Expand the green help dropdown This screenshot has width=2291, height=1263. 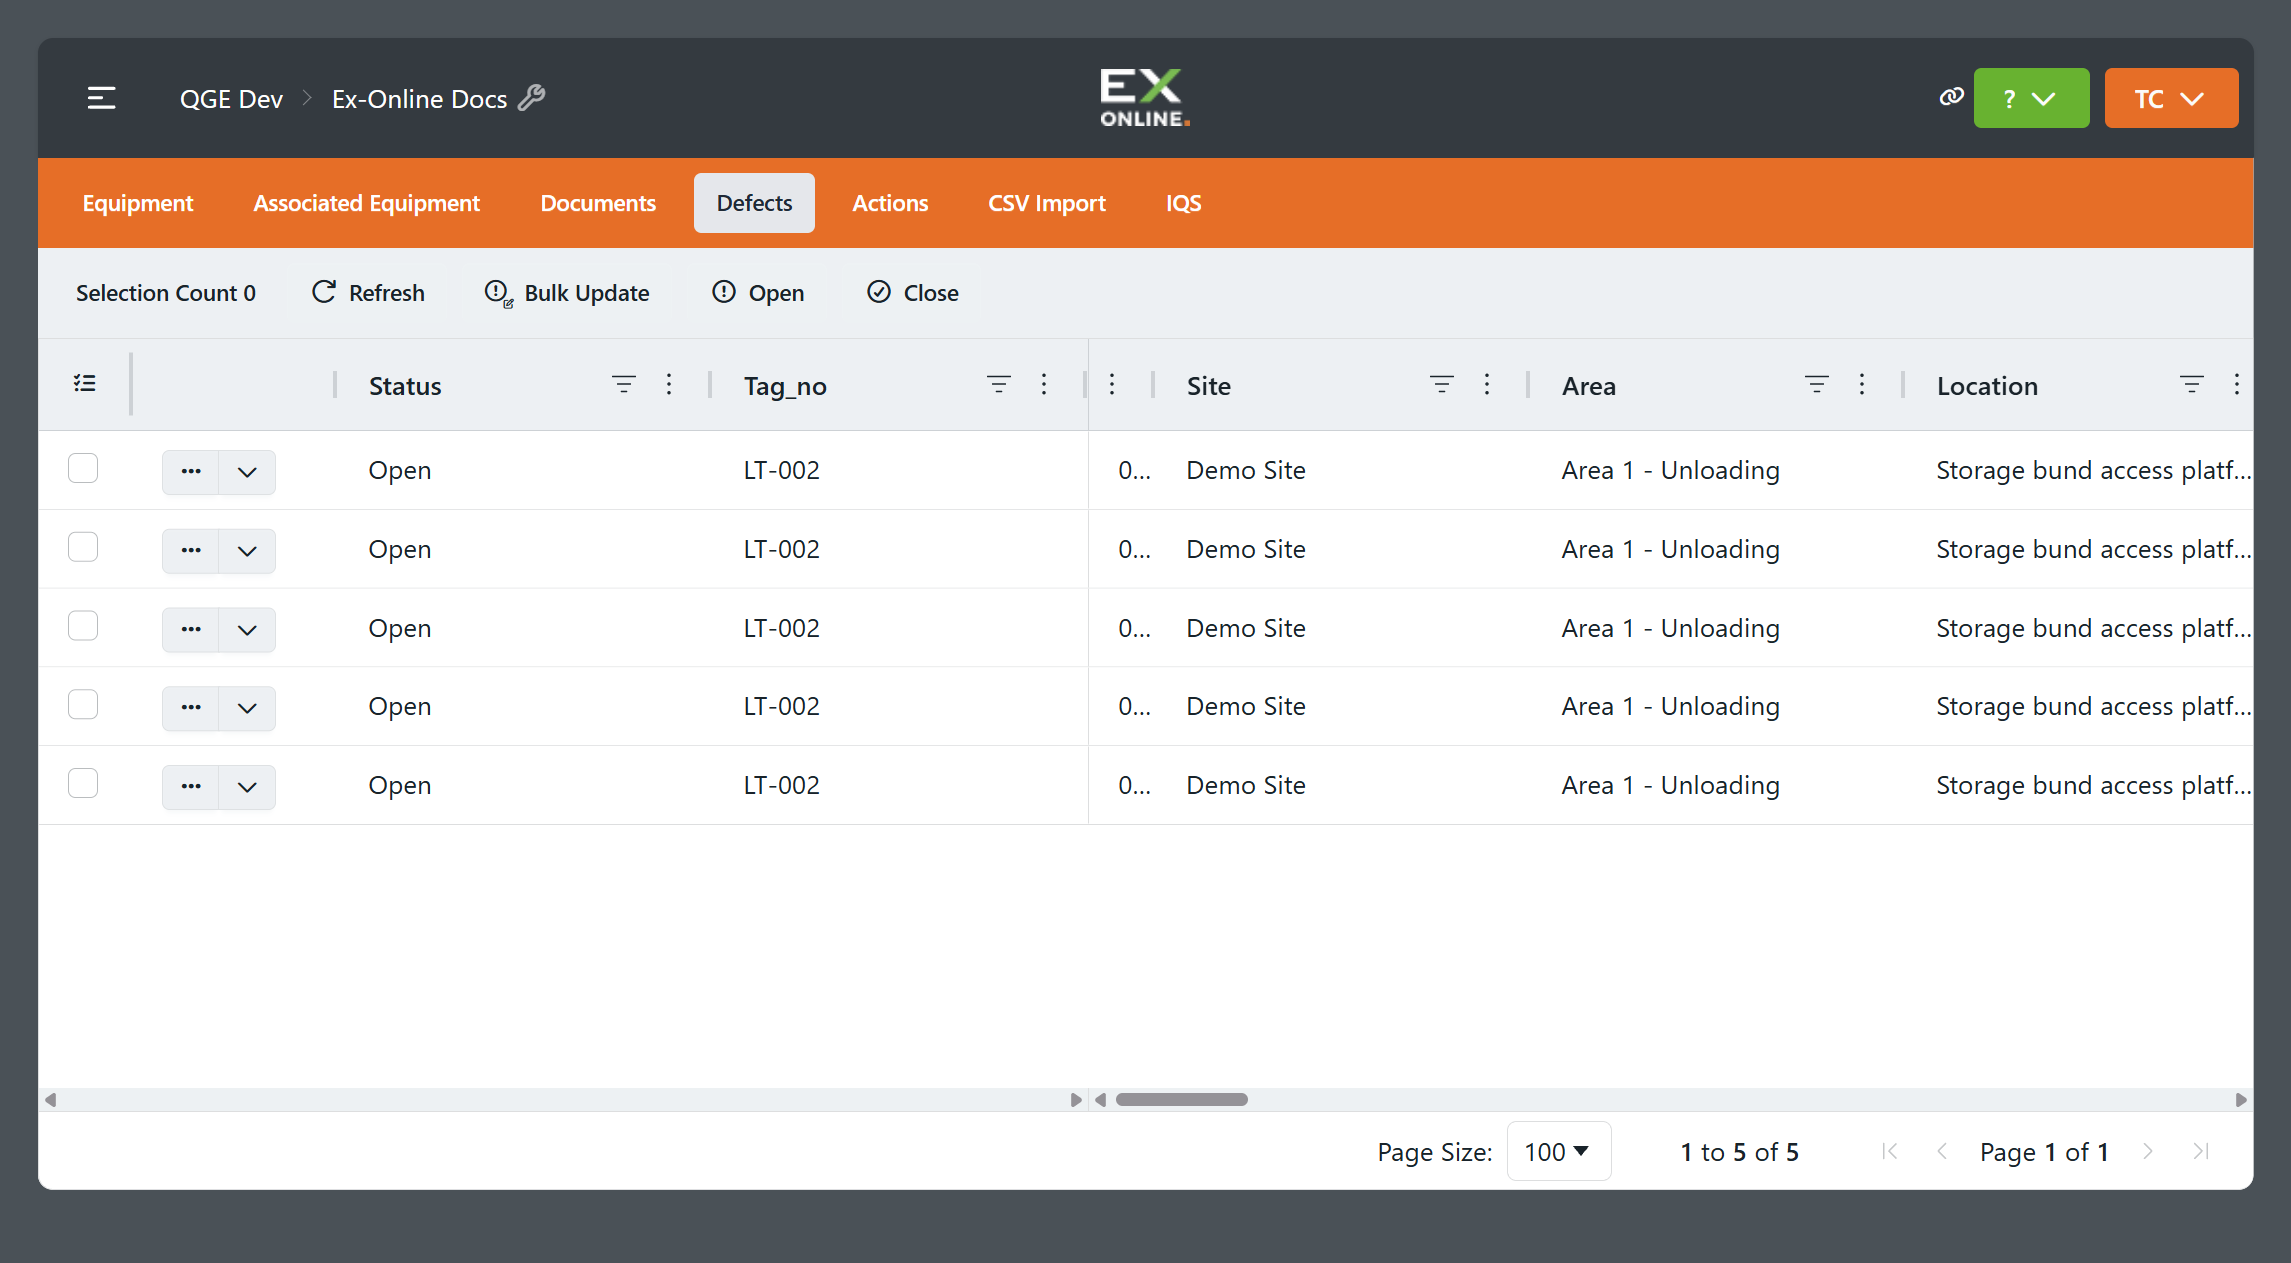pyautogui.click(x=2031, y=98)
